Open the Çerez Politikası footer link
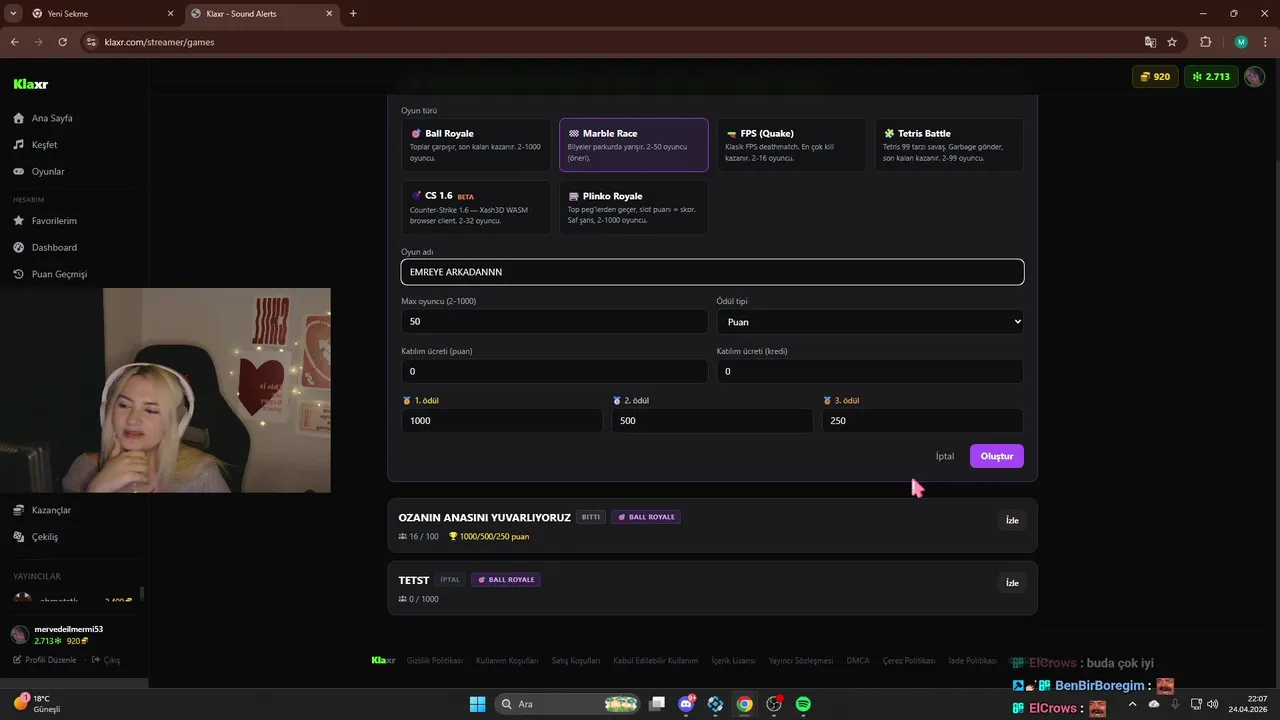The width and height of the screenshot is (1280, 720). click(909, 661)
